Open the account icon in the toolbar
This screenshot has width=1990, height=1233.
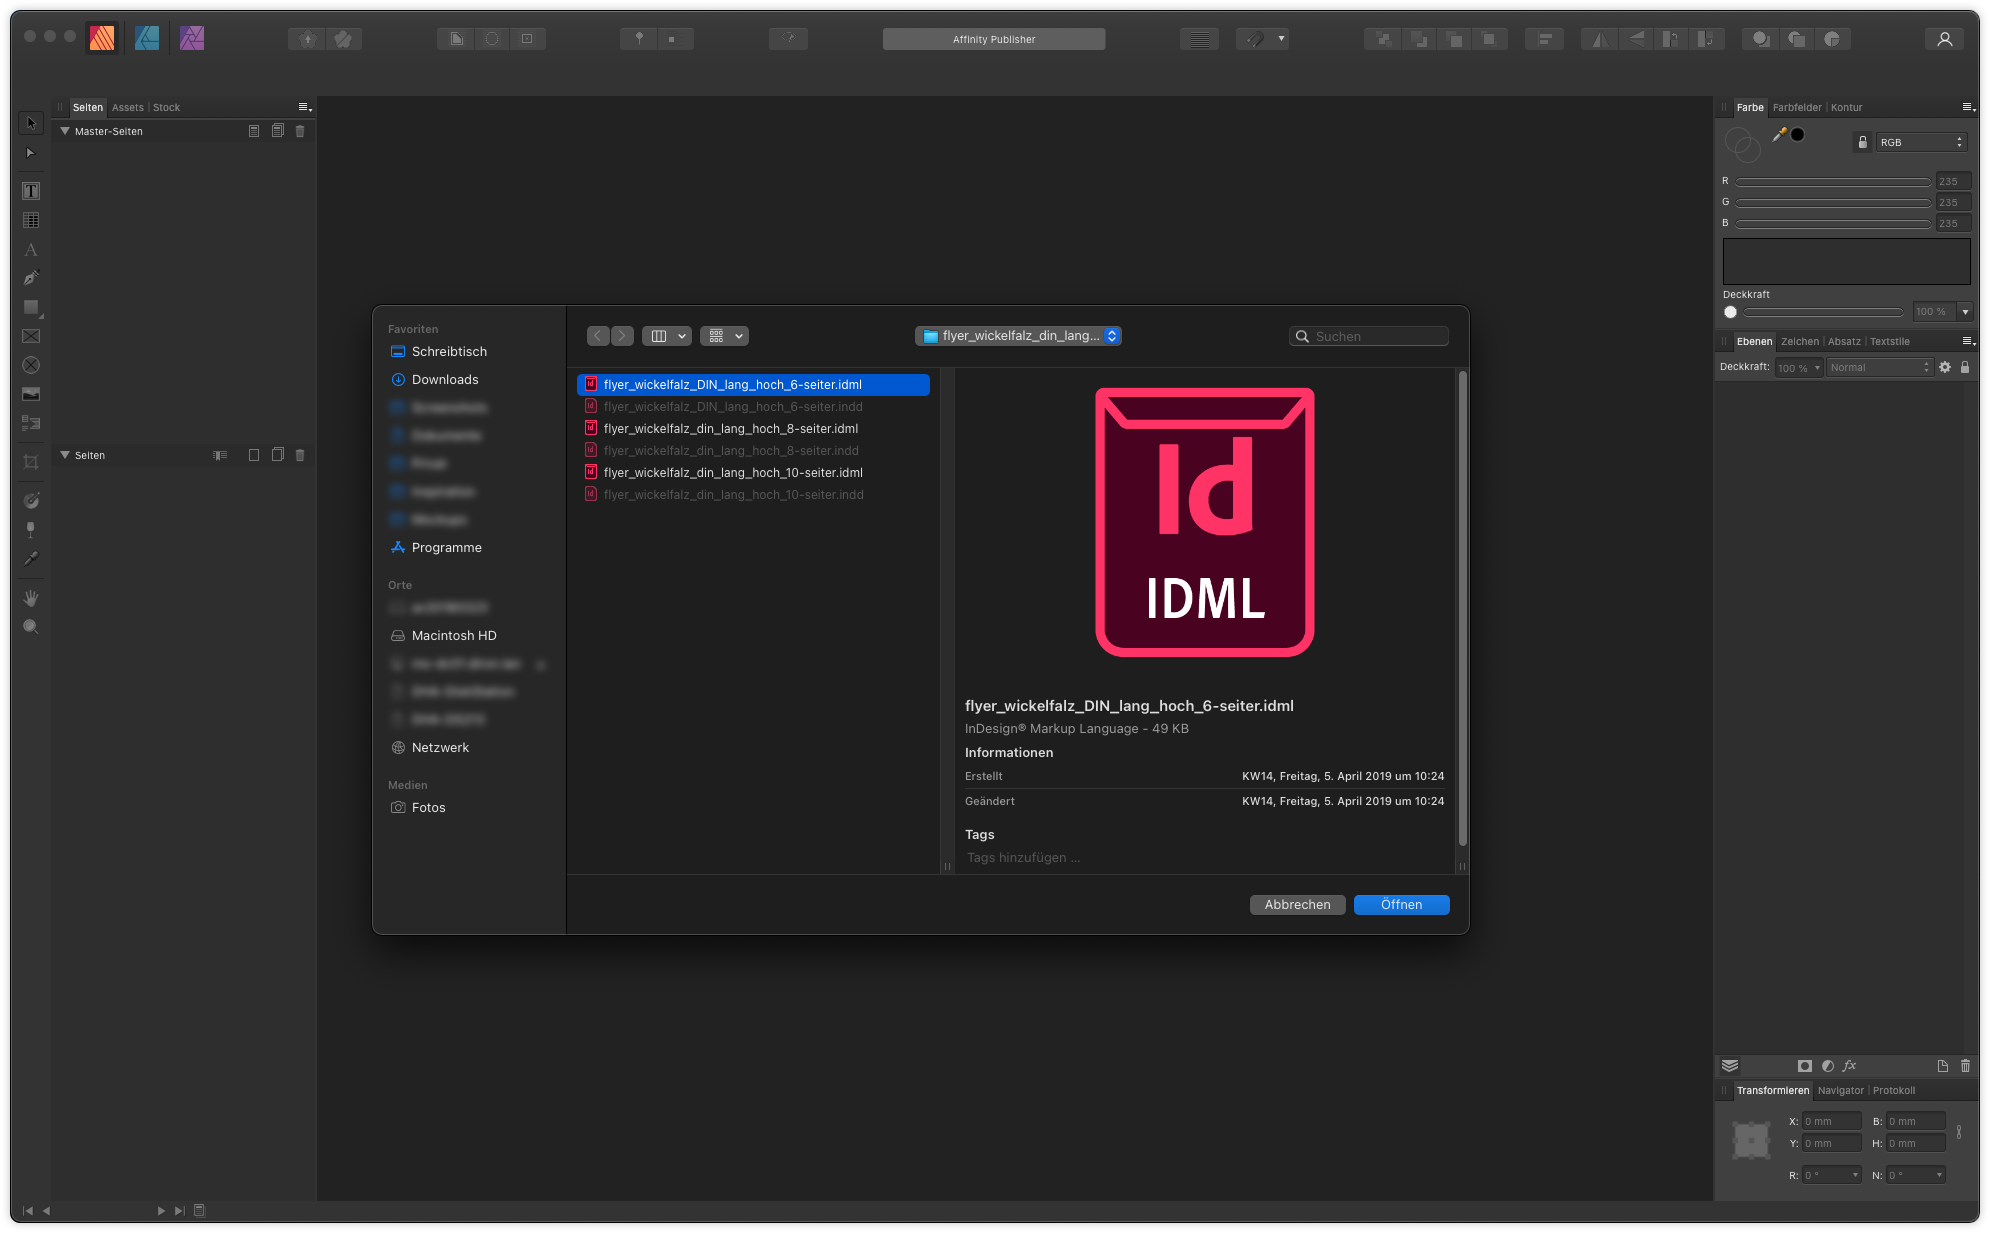click(1944, 39)
